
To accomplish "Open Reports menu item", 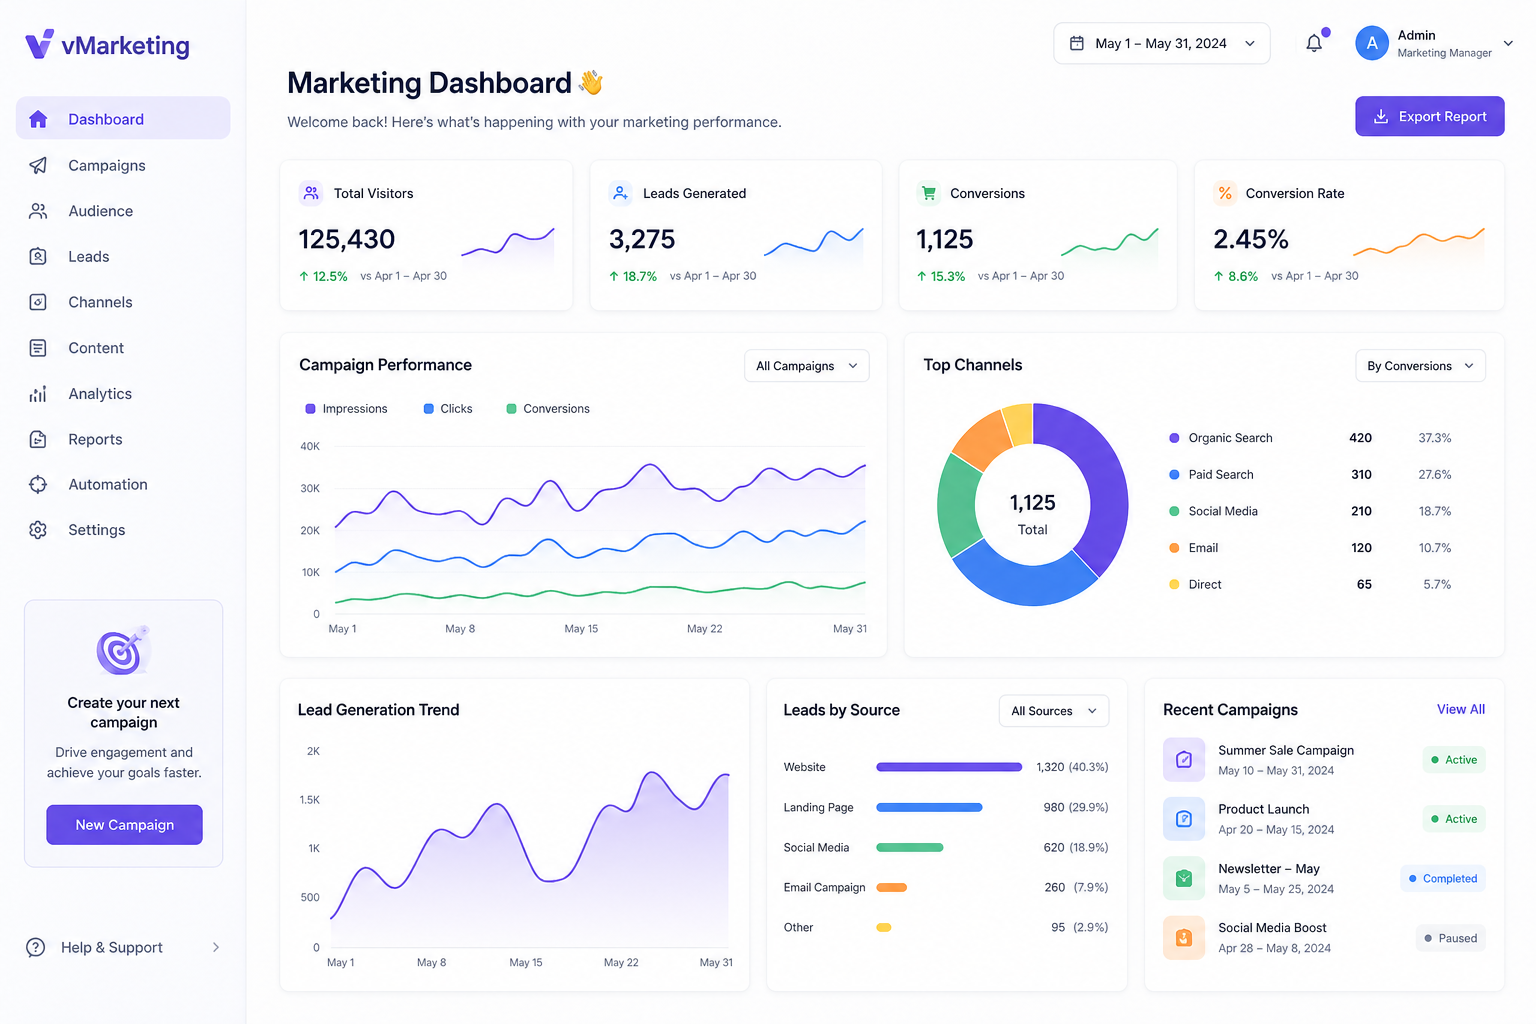I will [123, 439].
